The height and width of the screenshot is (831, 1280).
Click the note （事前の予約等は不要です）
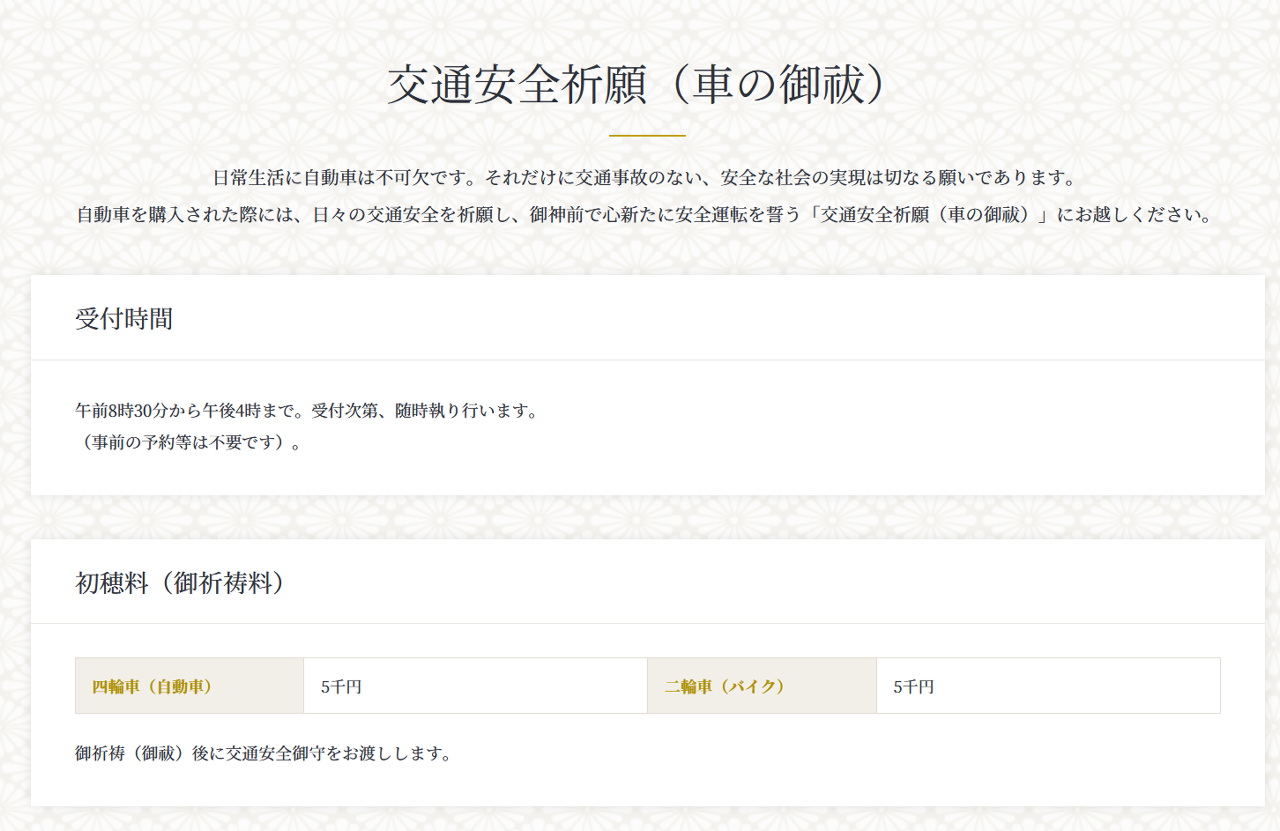[x=188, y=443]
